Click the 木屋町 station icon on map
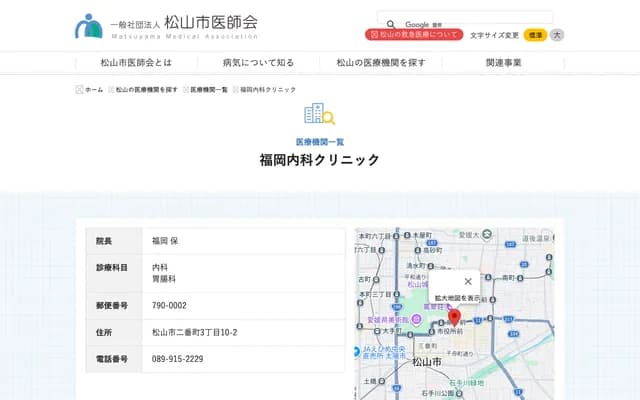The height and width of the screenshot is (400, 640). pyautogui.click(x=407, y=235)
